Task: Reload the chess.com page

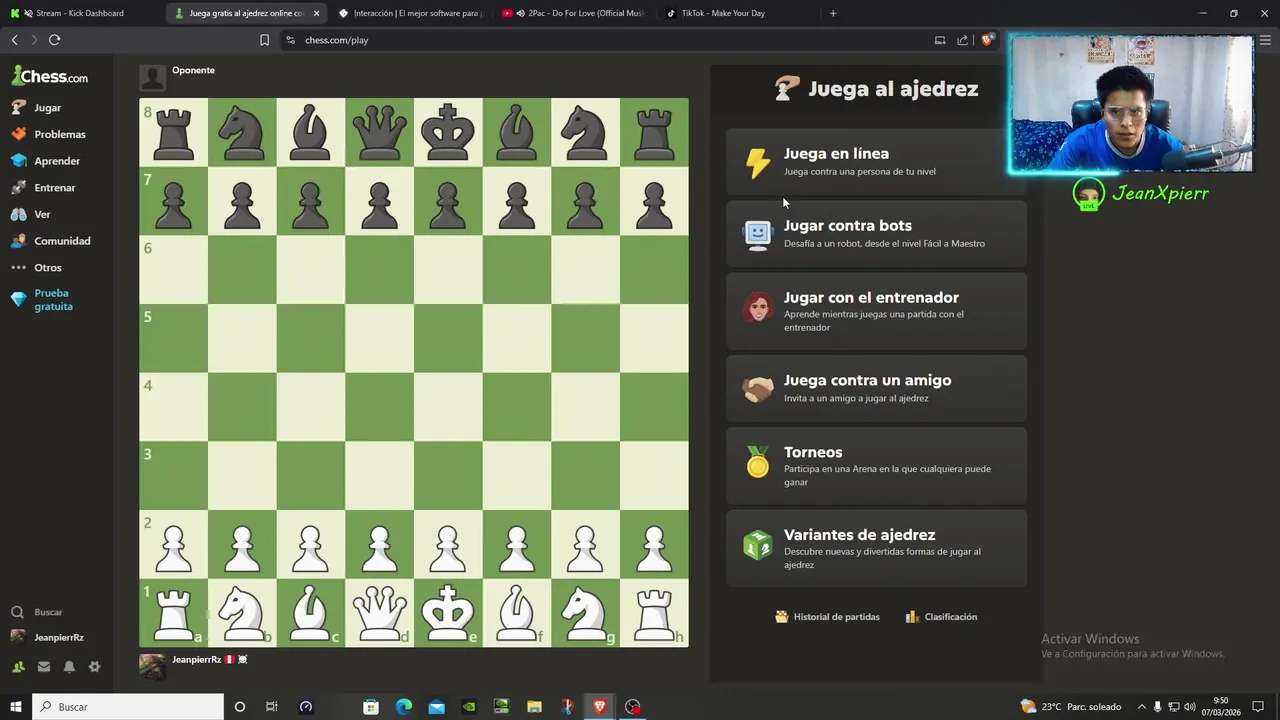Action: click(x=54, y=40)
